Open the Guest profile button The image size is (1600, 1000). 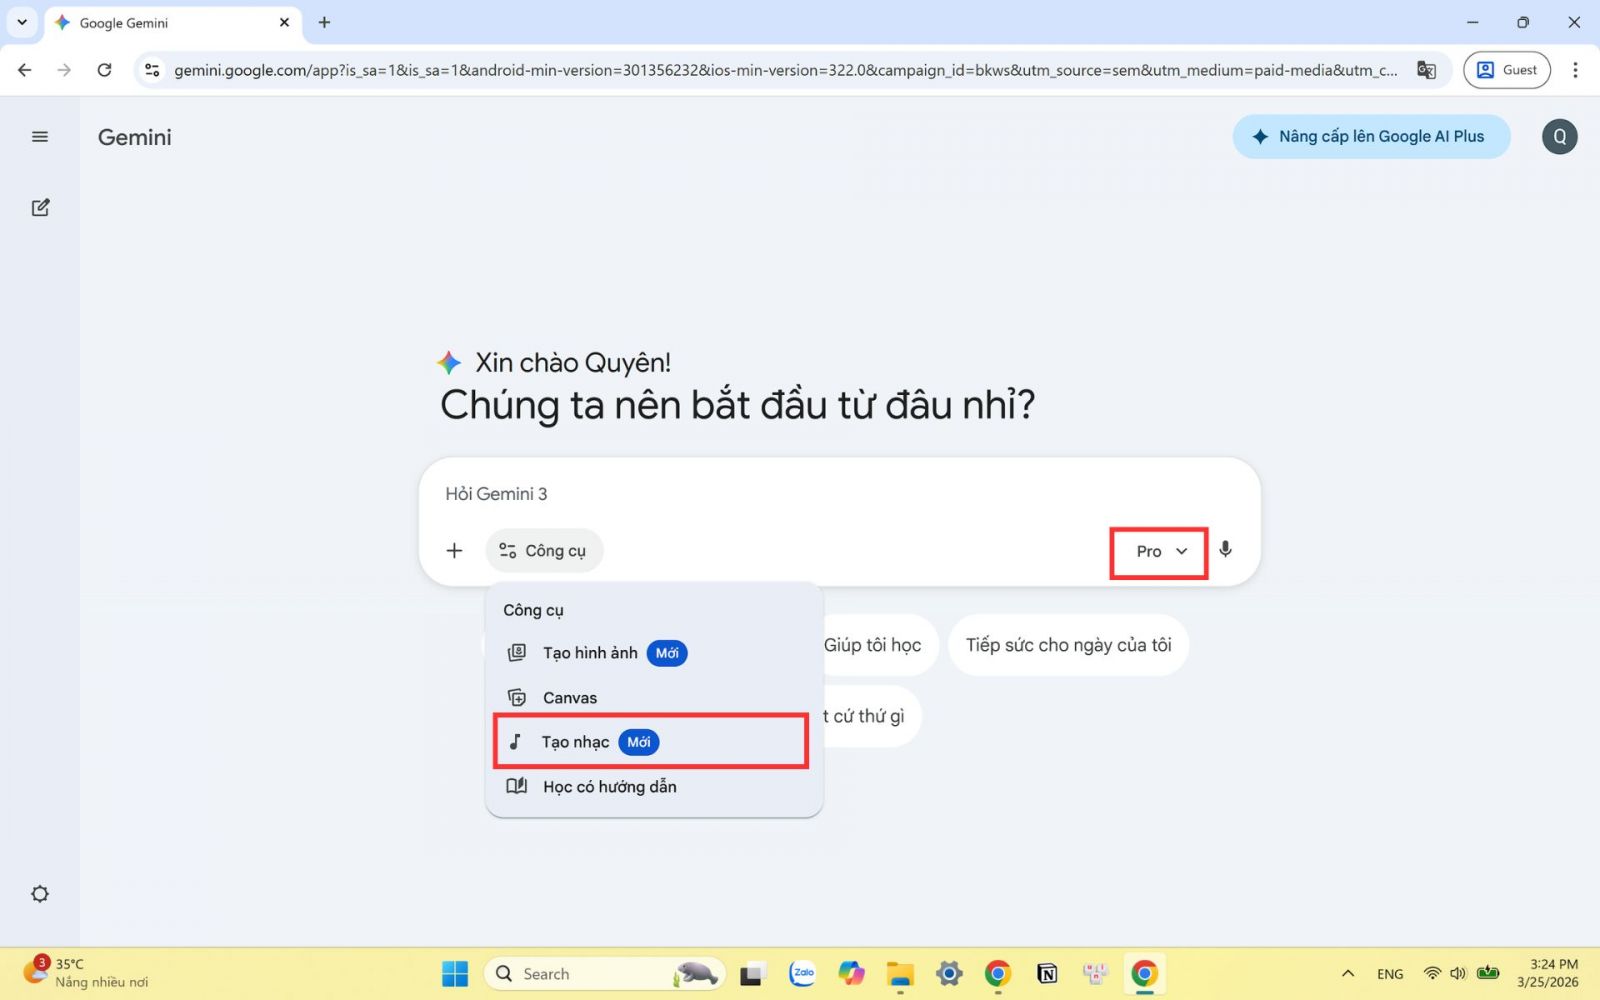[1506, 70]
